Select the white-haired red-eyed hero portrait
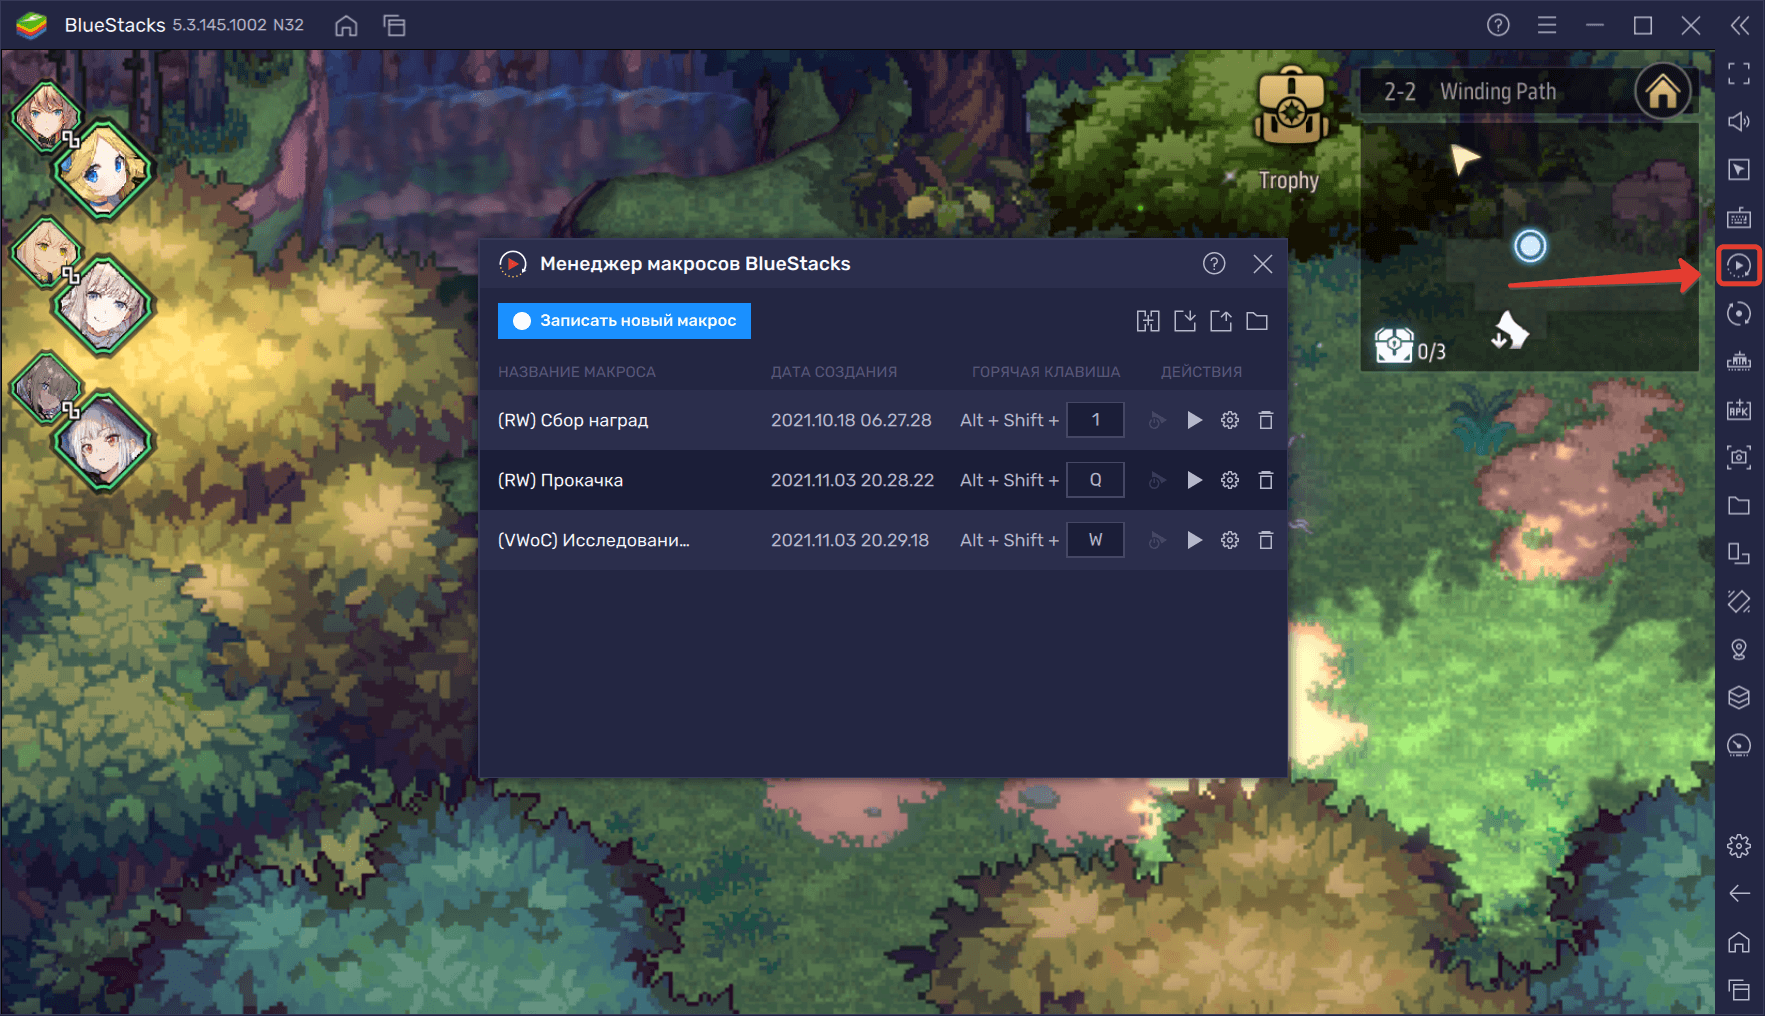 pyautogui.click(x=102, y=441)
